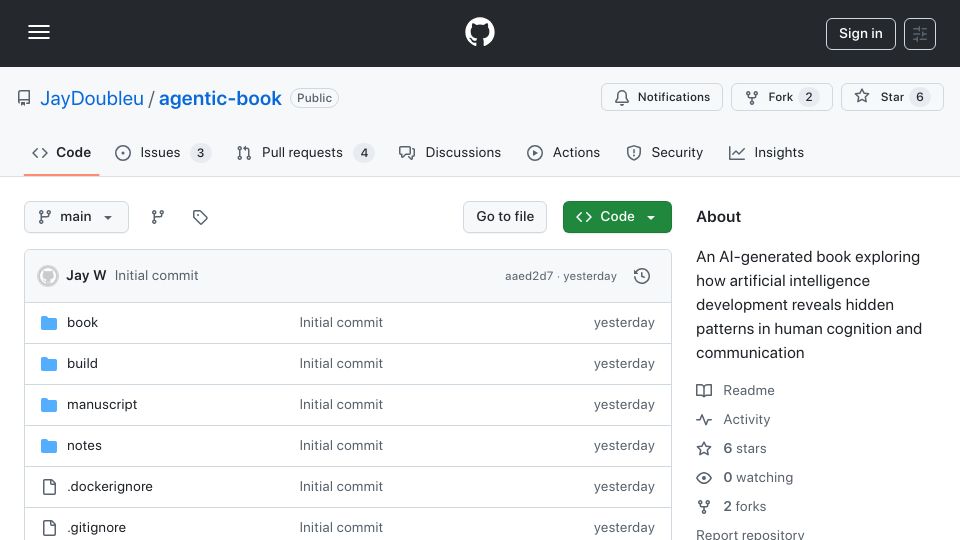Click the yesterday timestamp on book row
Viewport: 960px width, 540px height.
pos(624,323)
